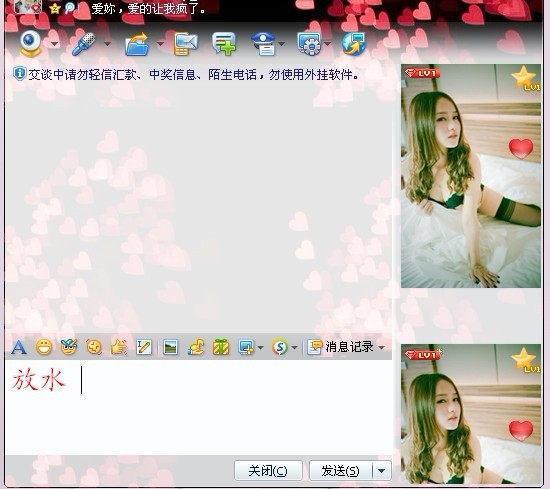550x489 pixels.
Task: Open 消息记录 message history
Action: click(x=340, y=347)
